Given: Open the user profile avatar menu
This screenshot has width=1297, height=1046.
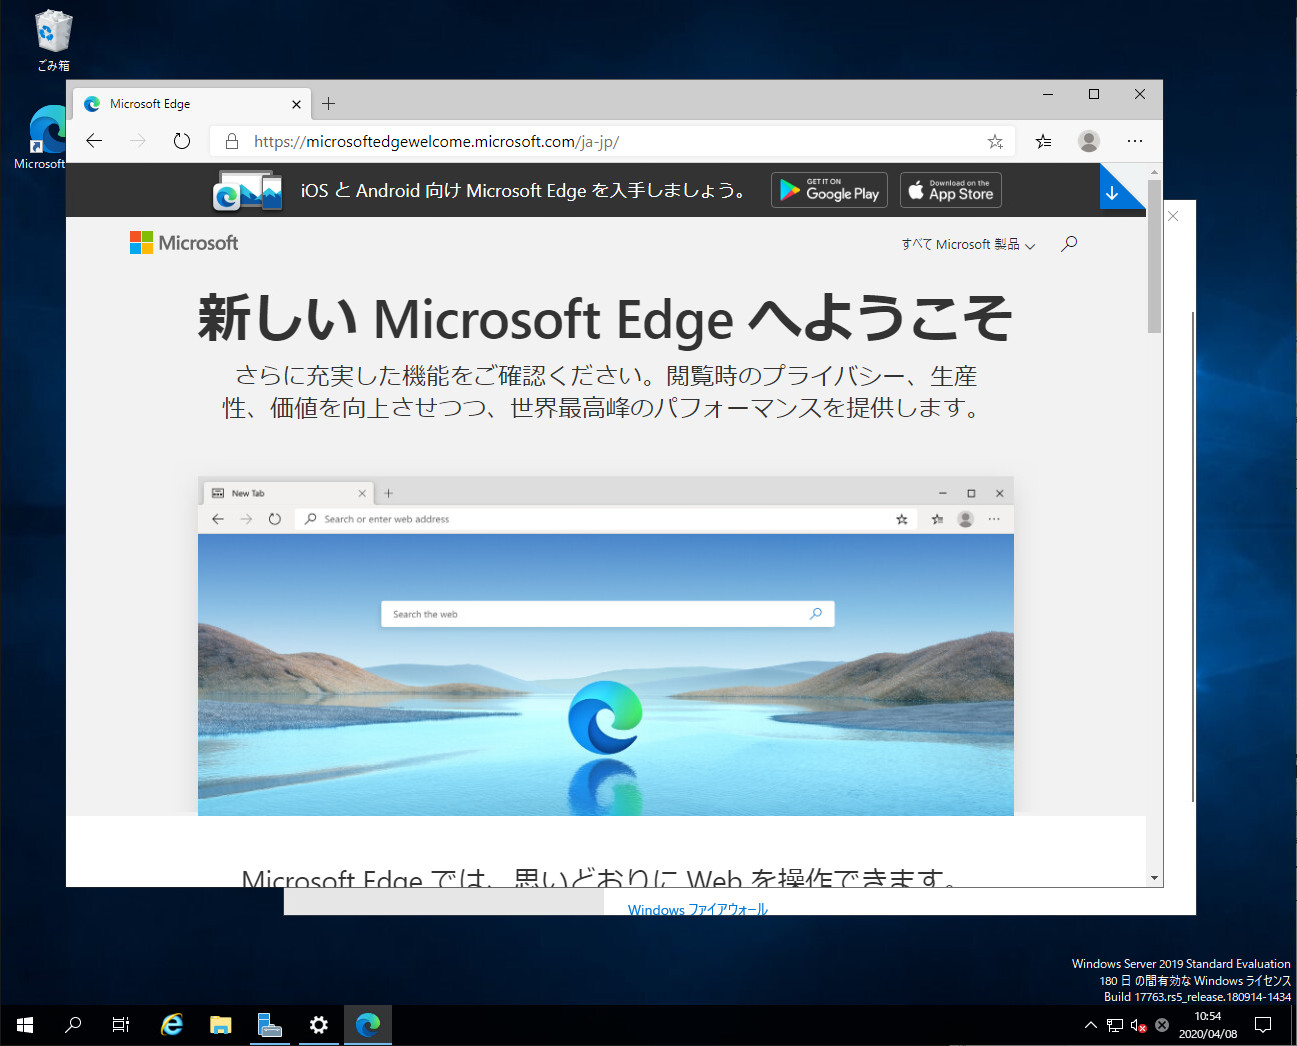Looking at the screenshot, I should point(1089,141).
